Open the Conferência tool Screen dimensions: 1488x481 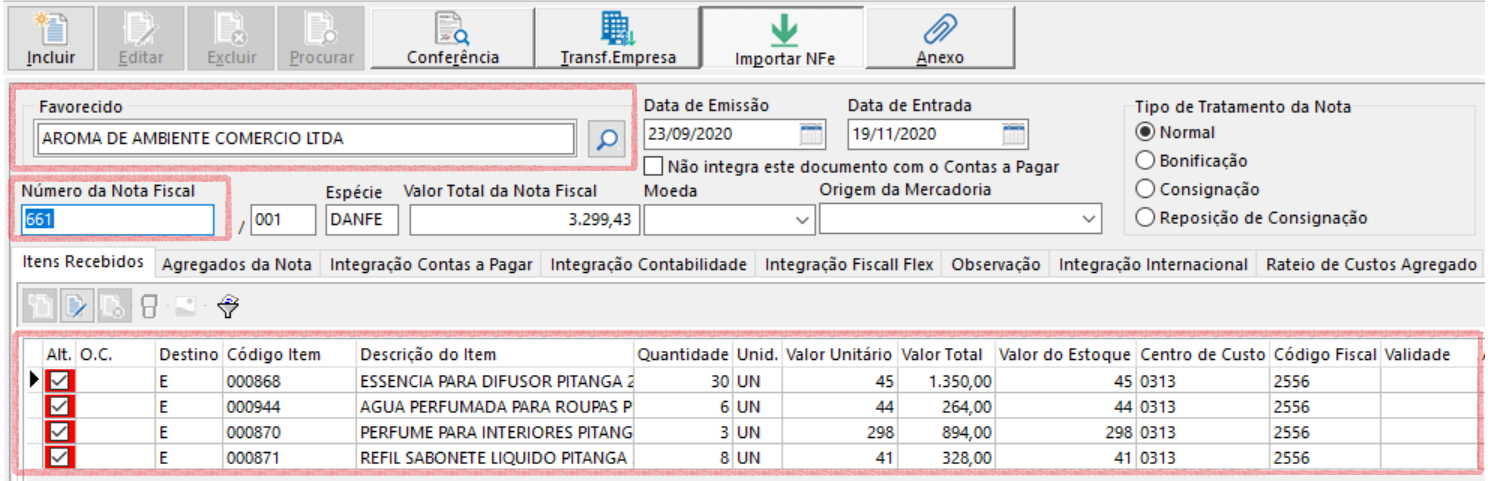click(x=452, y=38)
